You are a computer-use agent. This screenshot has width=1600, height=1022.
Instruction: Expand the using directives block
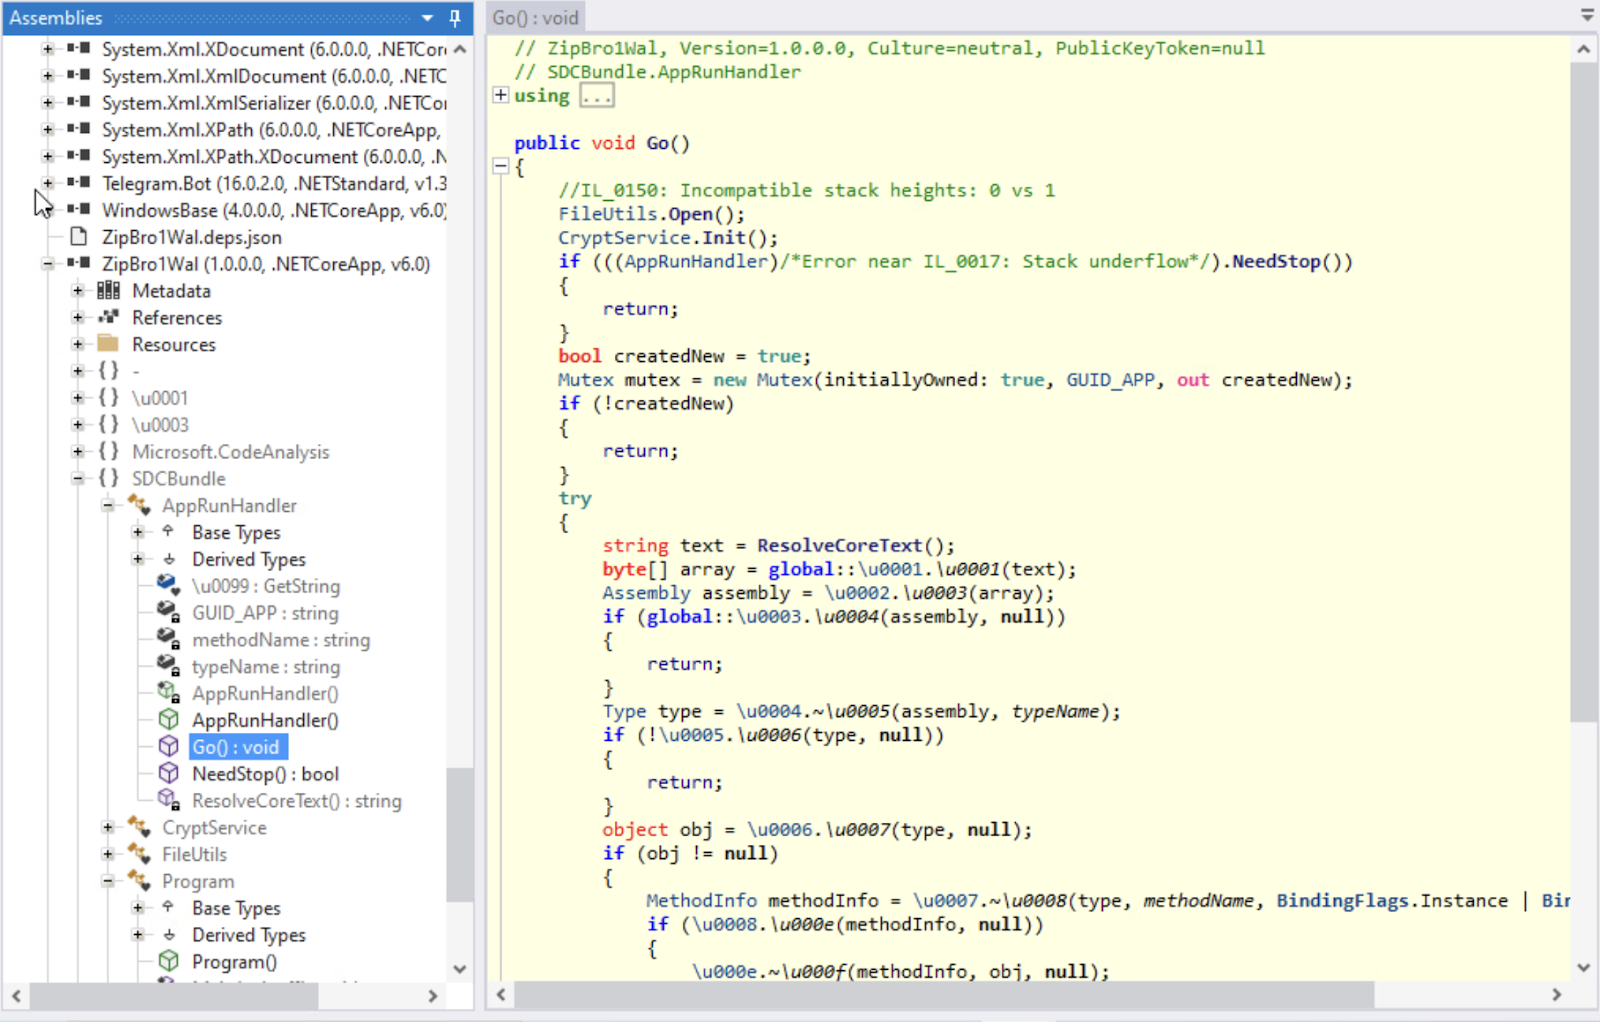coord(501,96)
